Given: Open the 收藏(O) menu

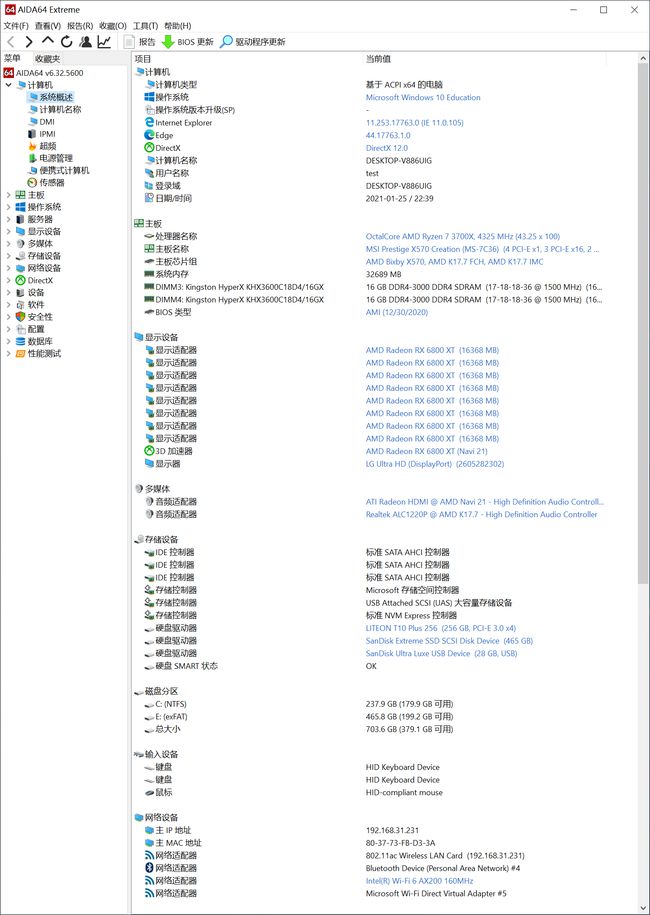Looking at the screenshot, I should (113, 26).
